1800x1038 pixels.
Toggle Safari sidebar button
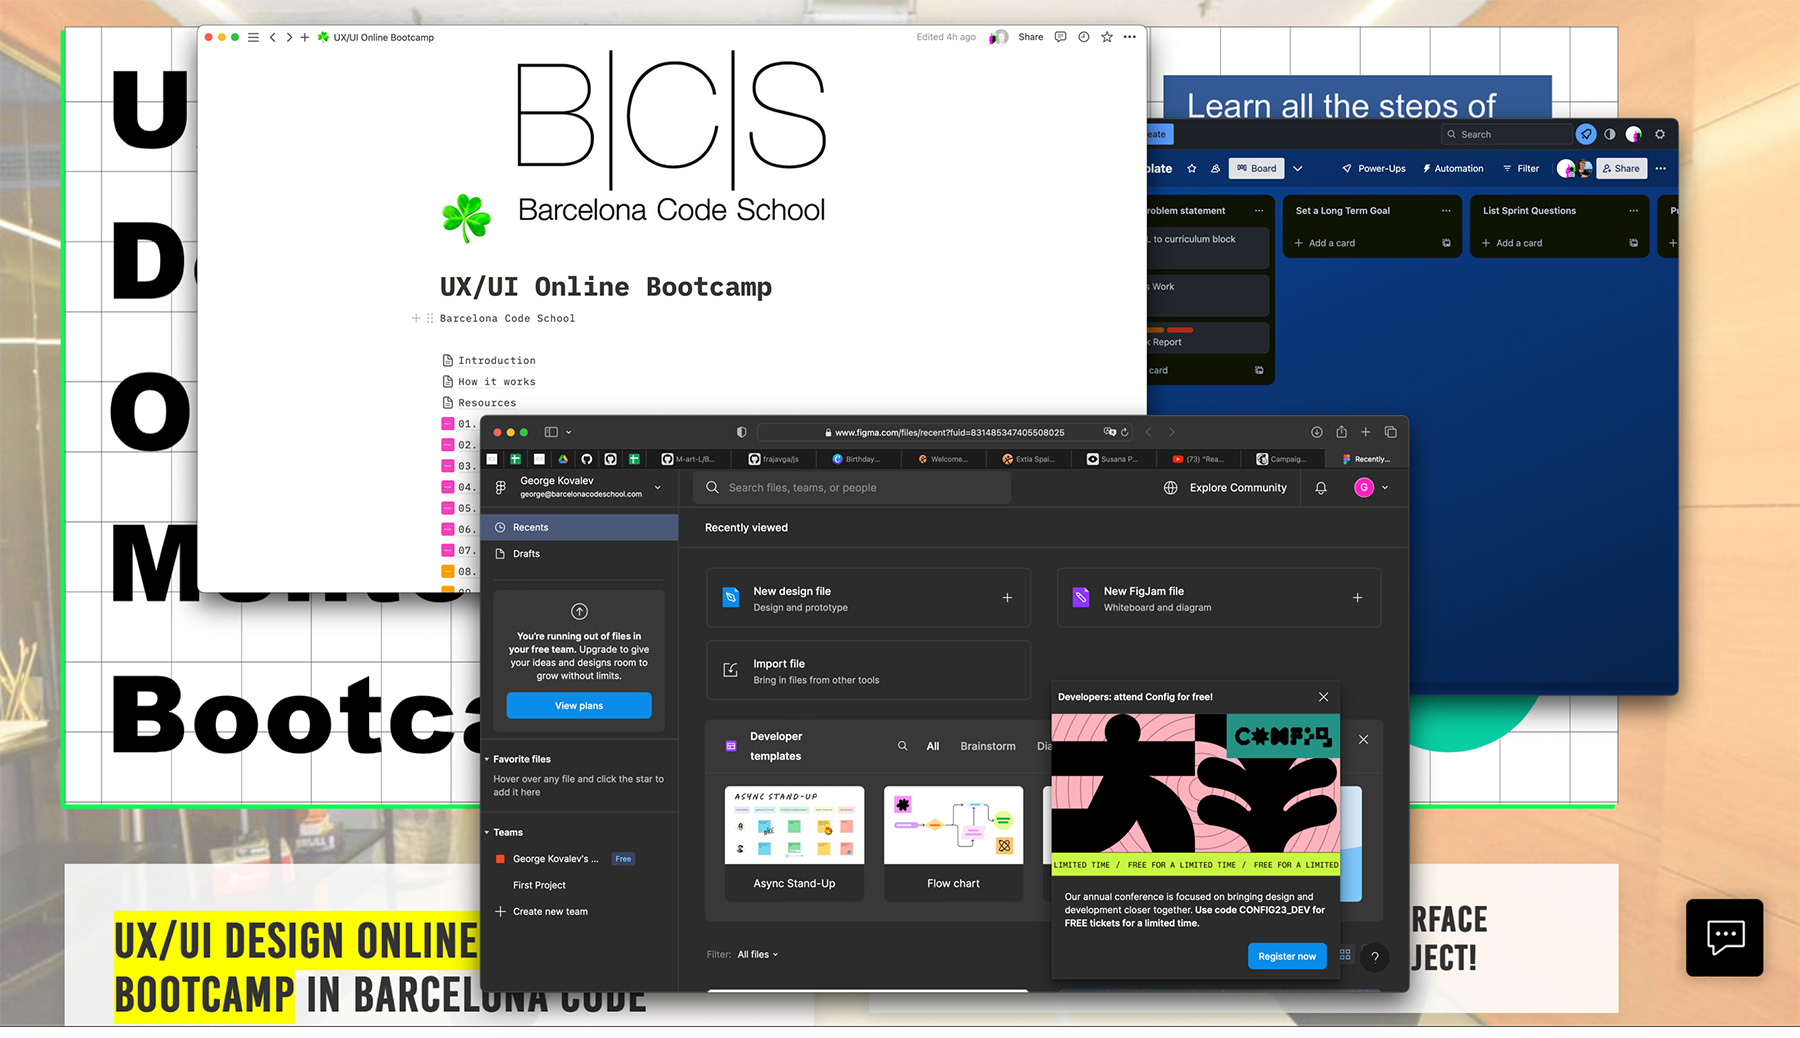pos(551,432)
